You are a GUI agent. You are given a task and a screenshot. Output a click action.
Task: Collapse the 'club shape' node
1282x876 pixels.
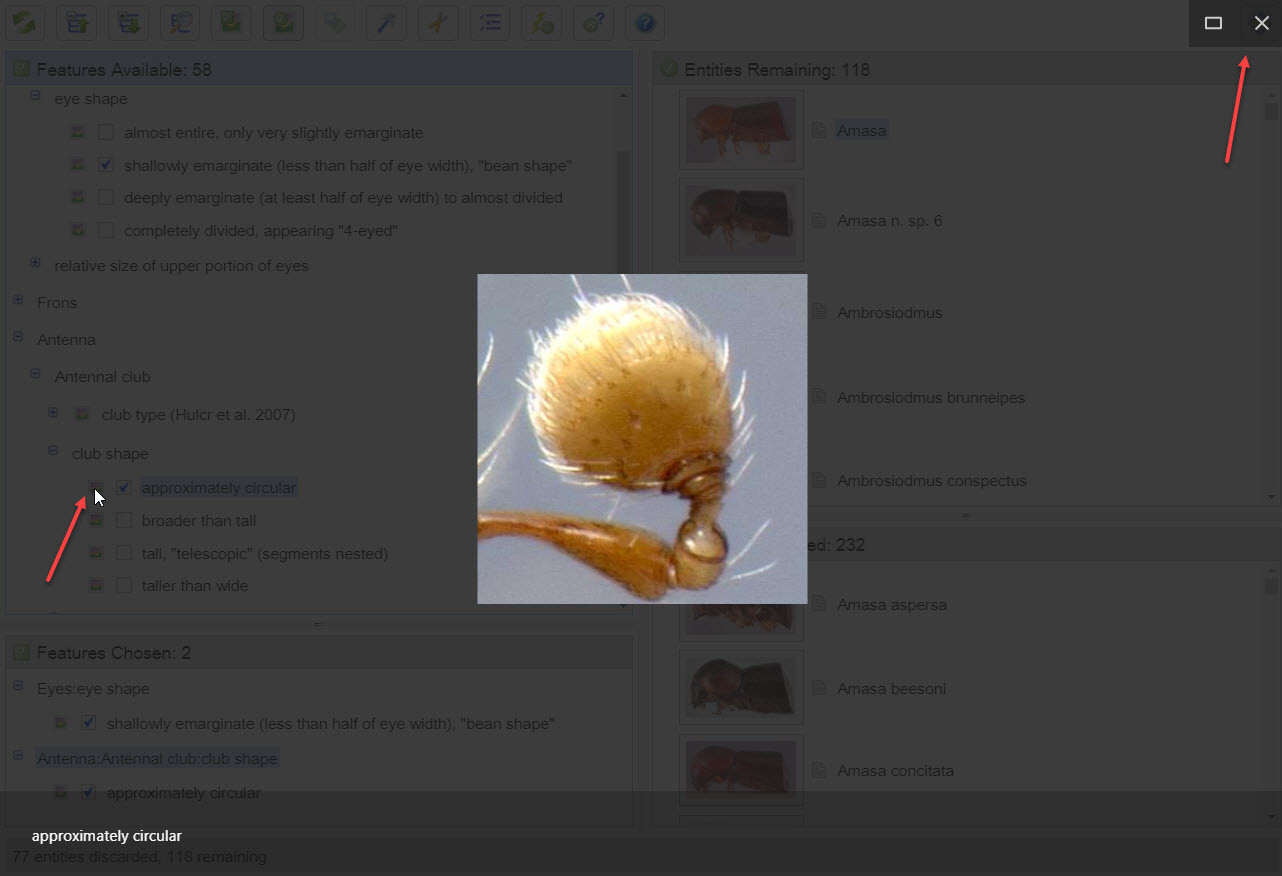click(53, 451)
